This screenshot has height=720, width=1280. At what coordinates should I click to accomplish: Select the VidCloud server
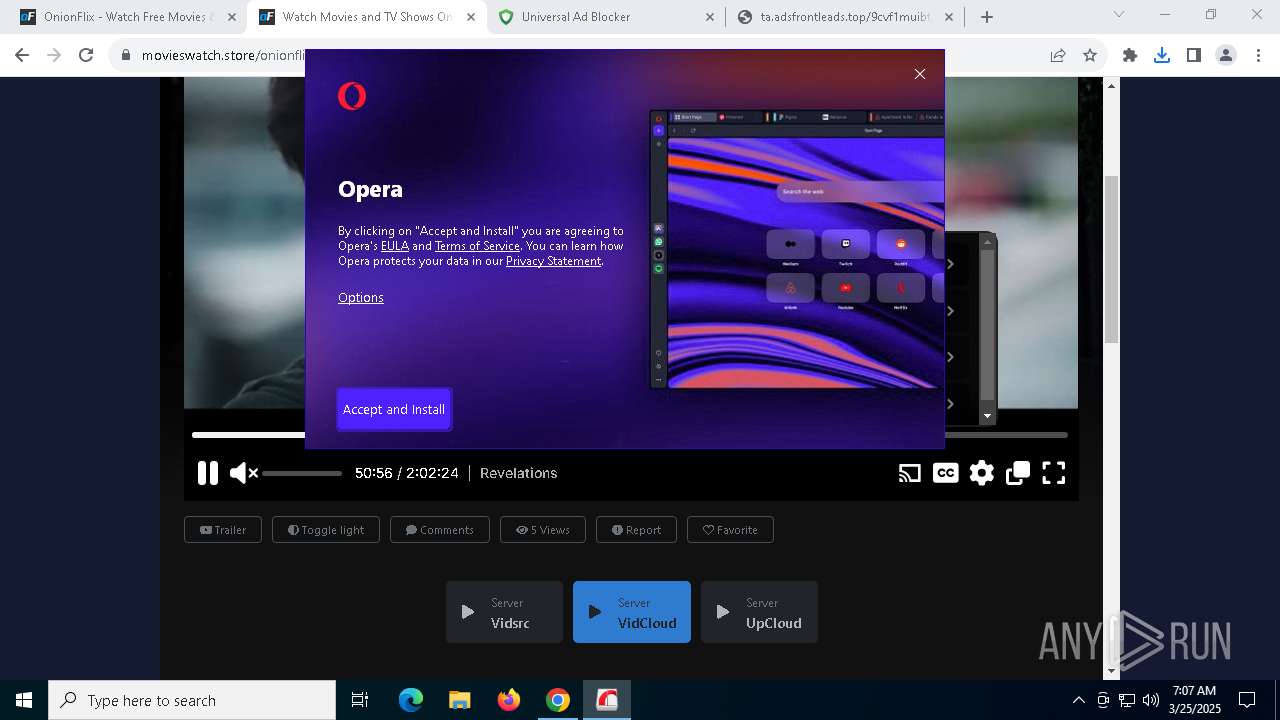click(632, 612)
